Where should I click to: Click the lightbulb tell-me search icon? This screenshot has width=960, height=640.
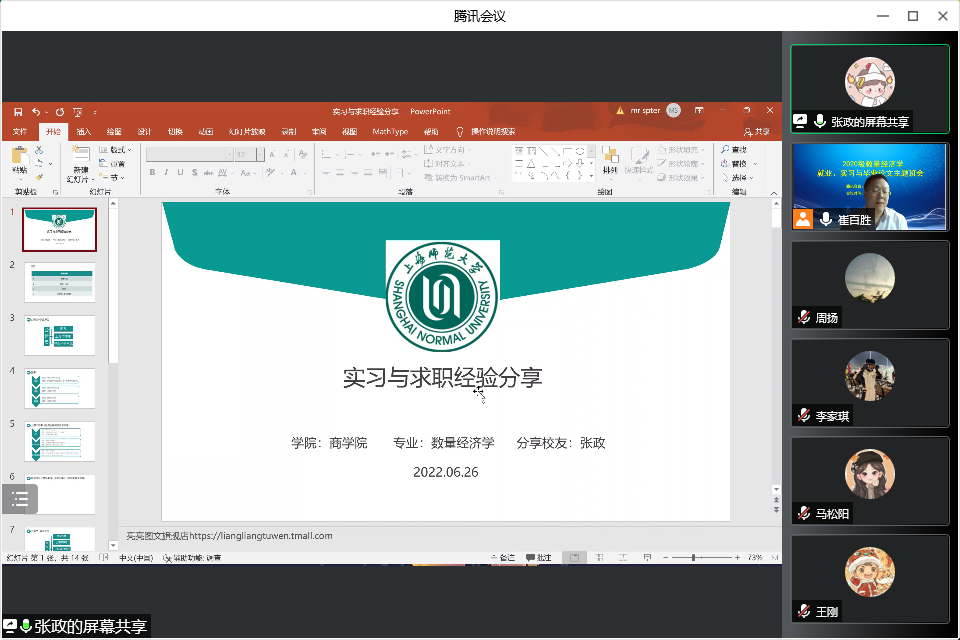pyautogui.click(x=460, y=132)
